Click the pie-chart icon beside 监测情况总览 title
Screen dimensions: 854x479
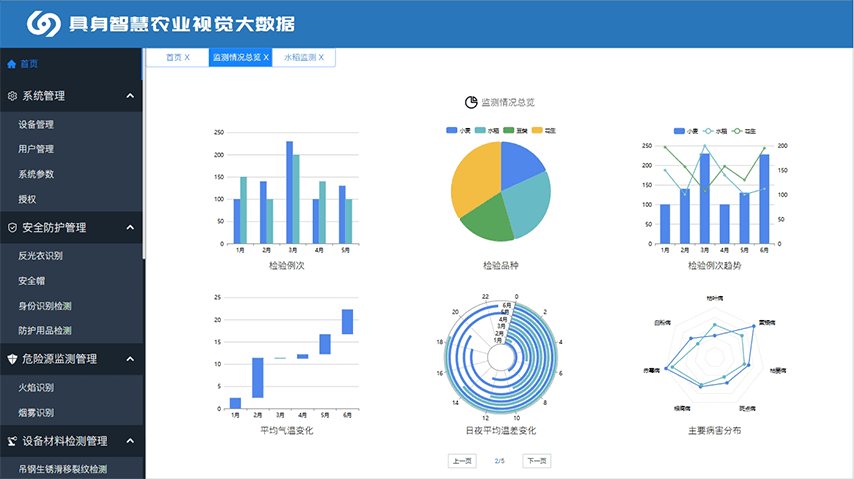click(471, 102)
